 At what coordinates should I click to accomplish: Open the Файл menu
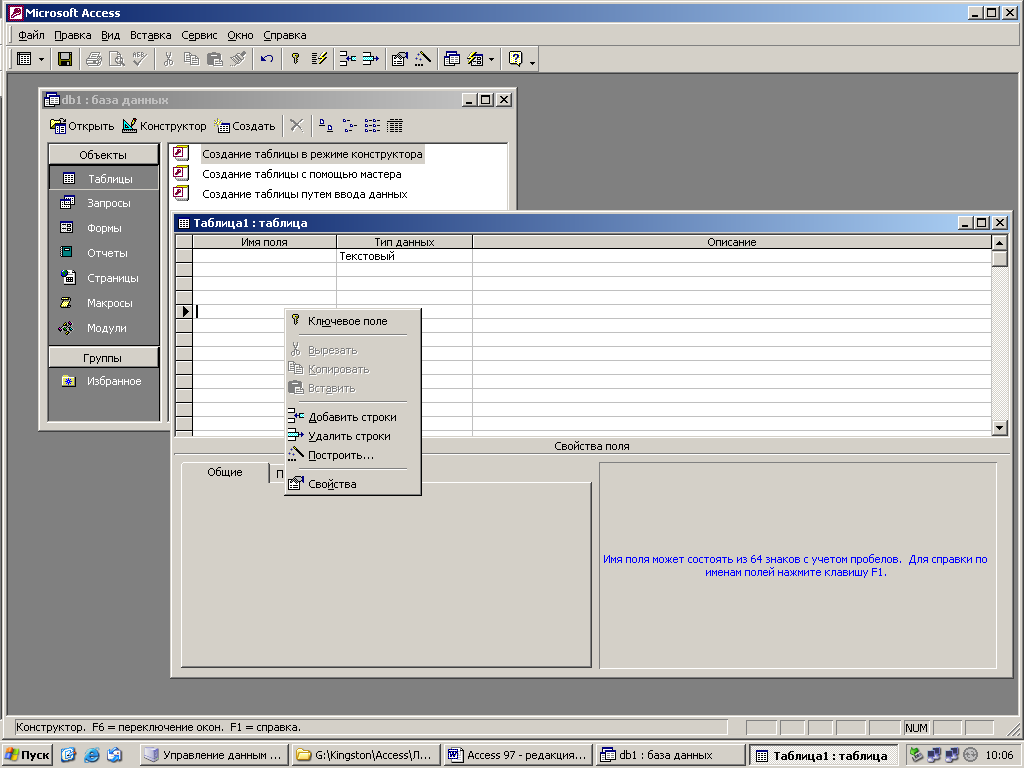31,35
